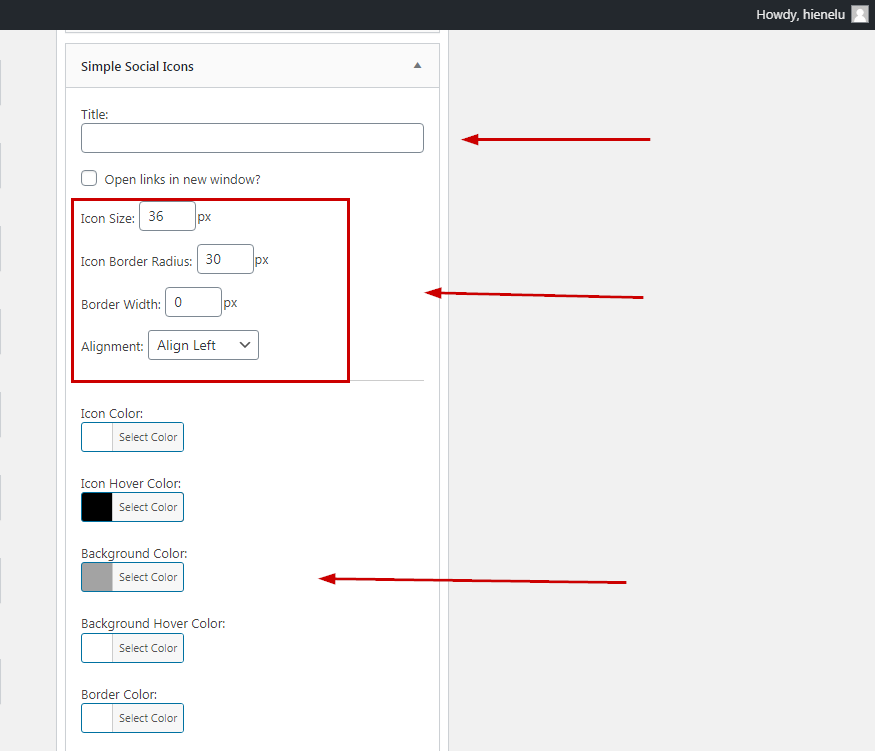Click the Icon Border Radius input field
Screen dimensions: 875x751
click(225, 260)
